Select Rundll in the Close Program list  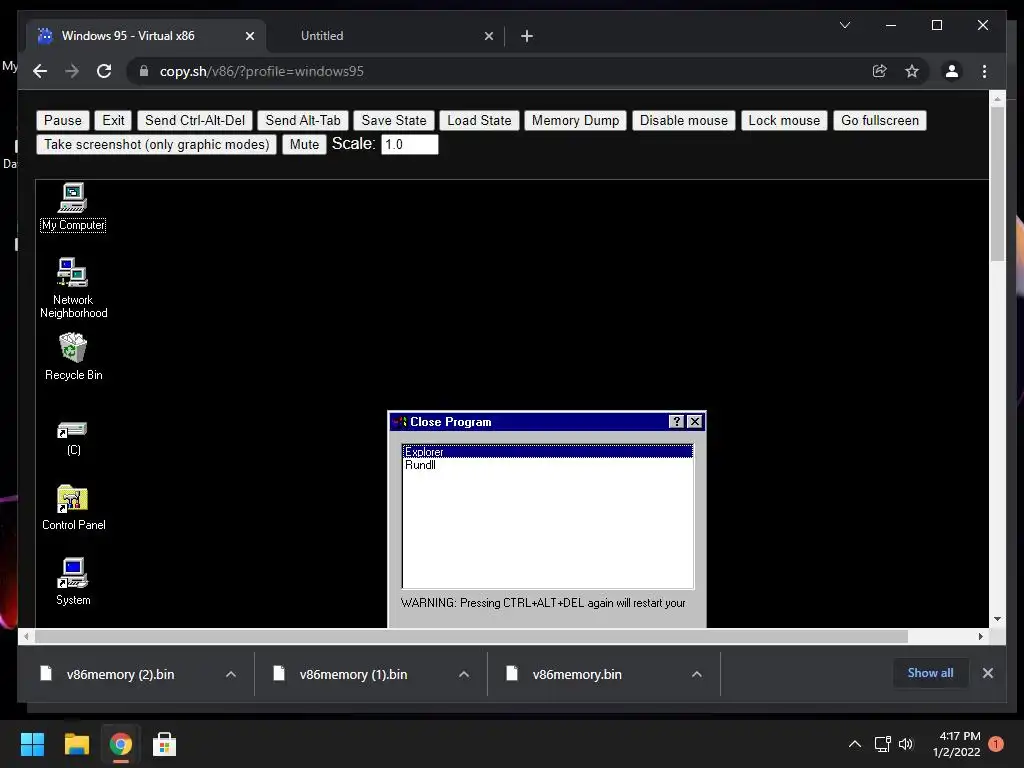pos(547,464)
